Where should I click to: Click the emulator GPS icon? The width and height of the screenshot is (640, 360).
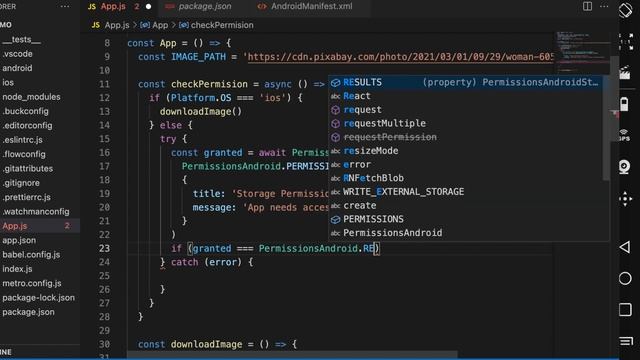coord(624,135)
